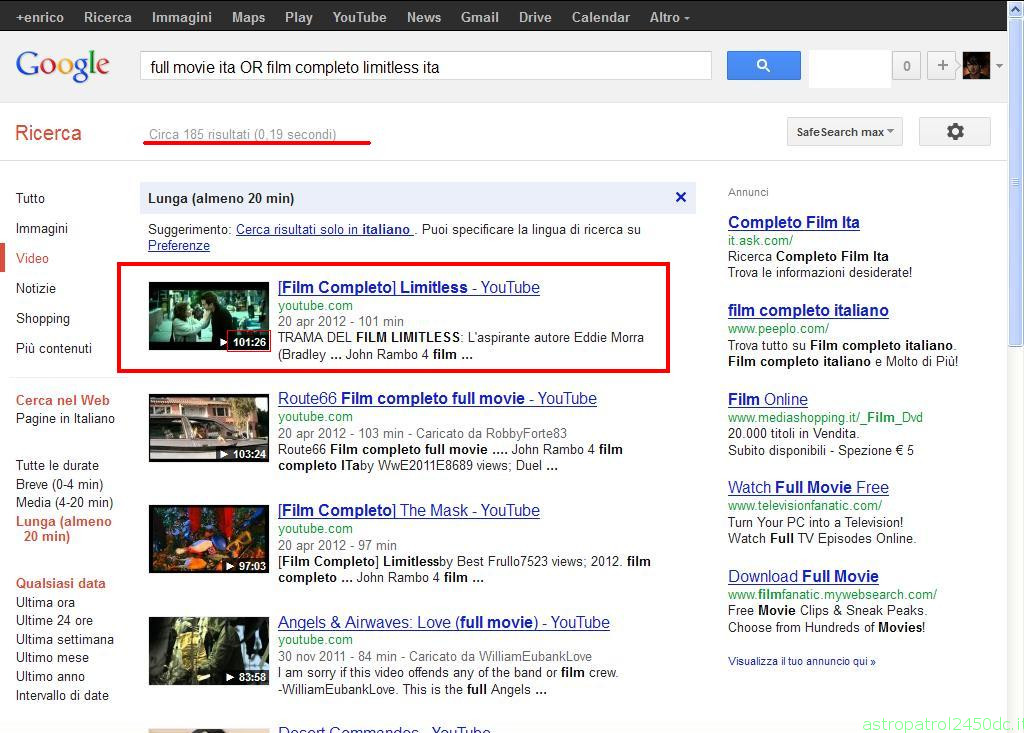
Task: Open Play from the top bar
Action: click(x=298, y=18)
